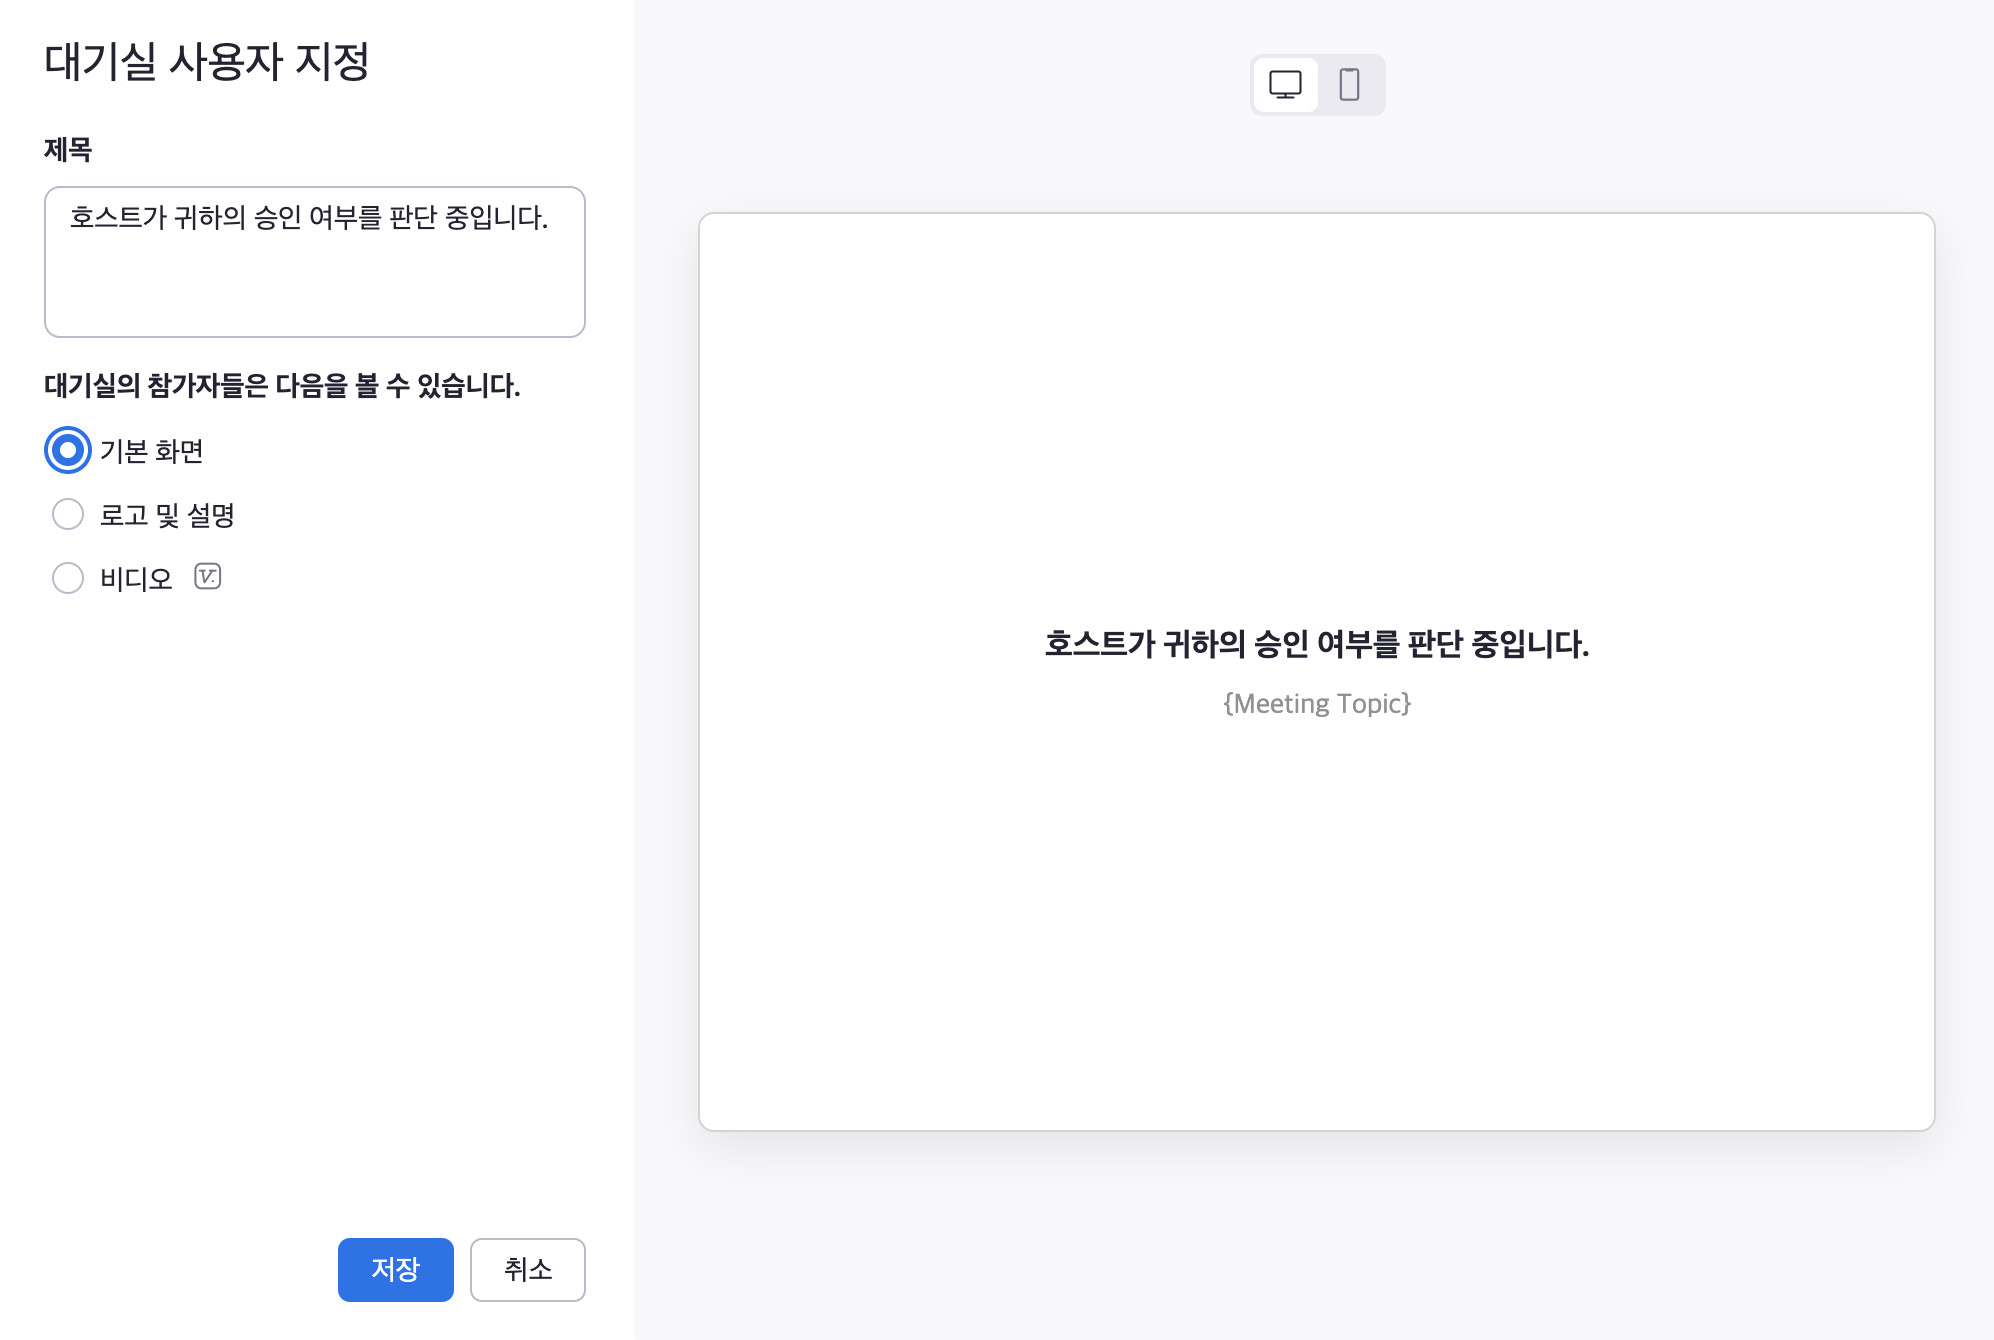Screen dimensions: 1994x1340
Task: Click the 대기실의 참가자들은 section label
Action: click(282, 386)
